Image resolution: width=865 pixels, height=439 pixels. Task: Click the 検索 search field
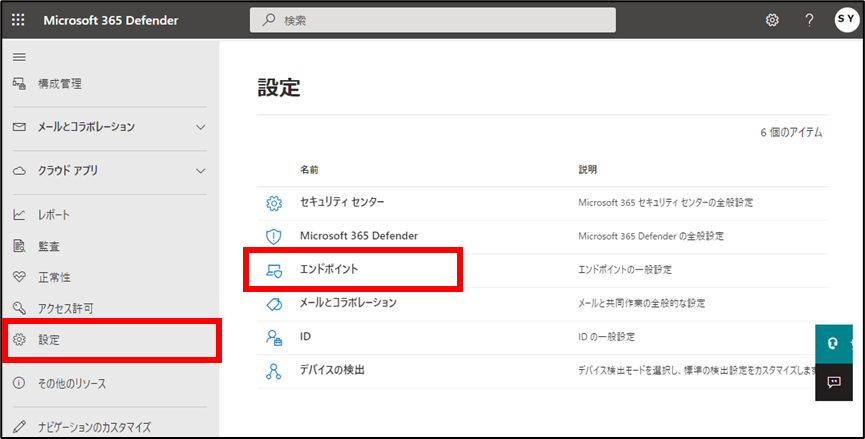pos(432,20)
